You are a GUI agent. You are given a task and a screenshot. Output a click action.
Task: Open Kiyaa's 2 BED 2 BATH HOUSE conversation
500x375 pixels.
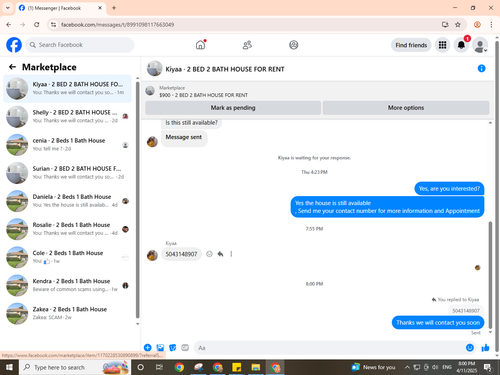pos(68,88)
